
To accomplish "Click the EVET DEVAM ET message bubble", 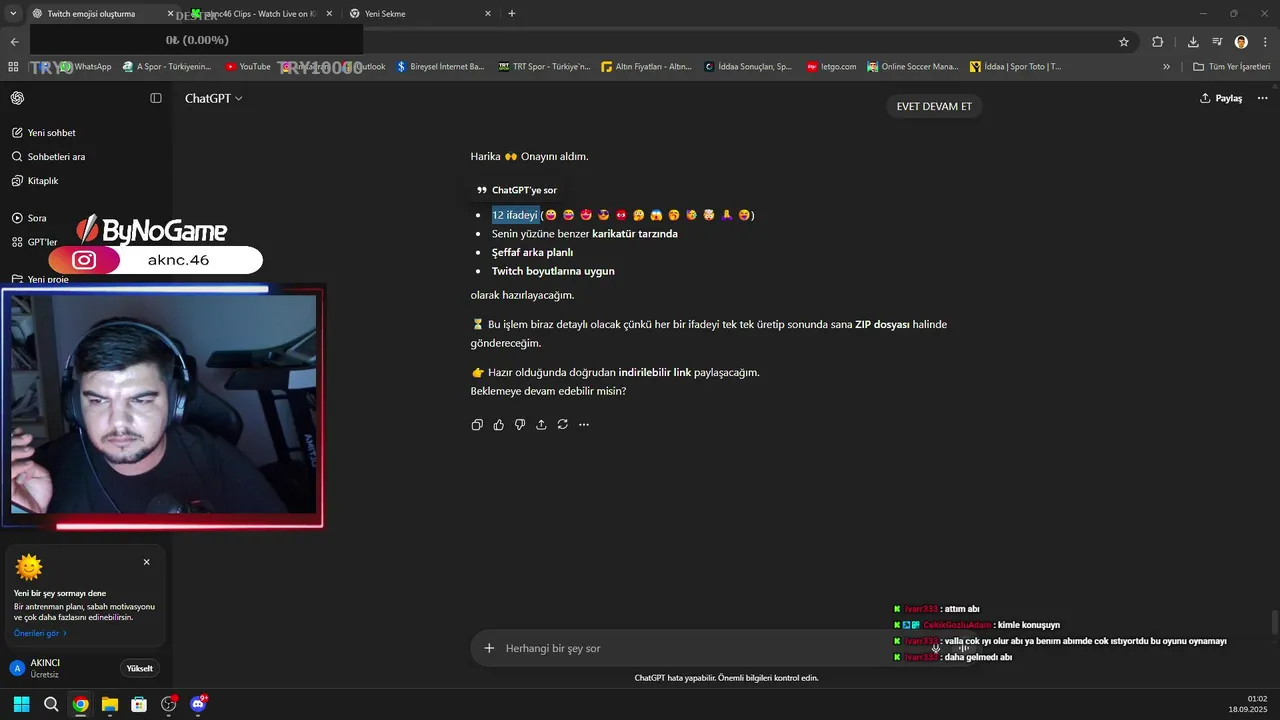I will pos(934,107).
